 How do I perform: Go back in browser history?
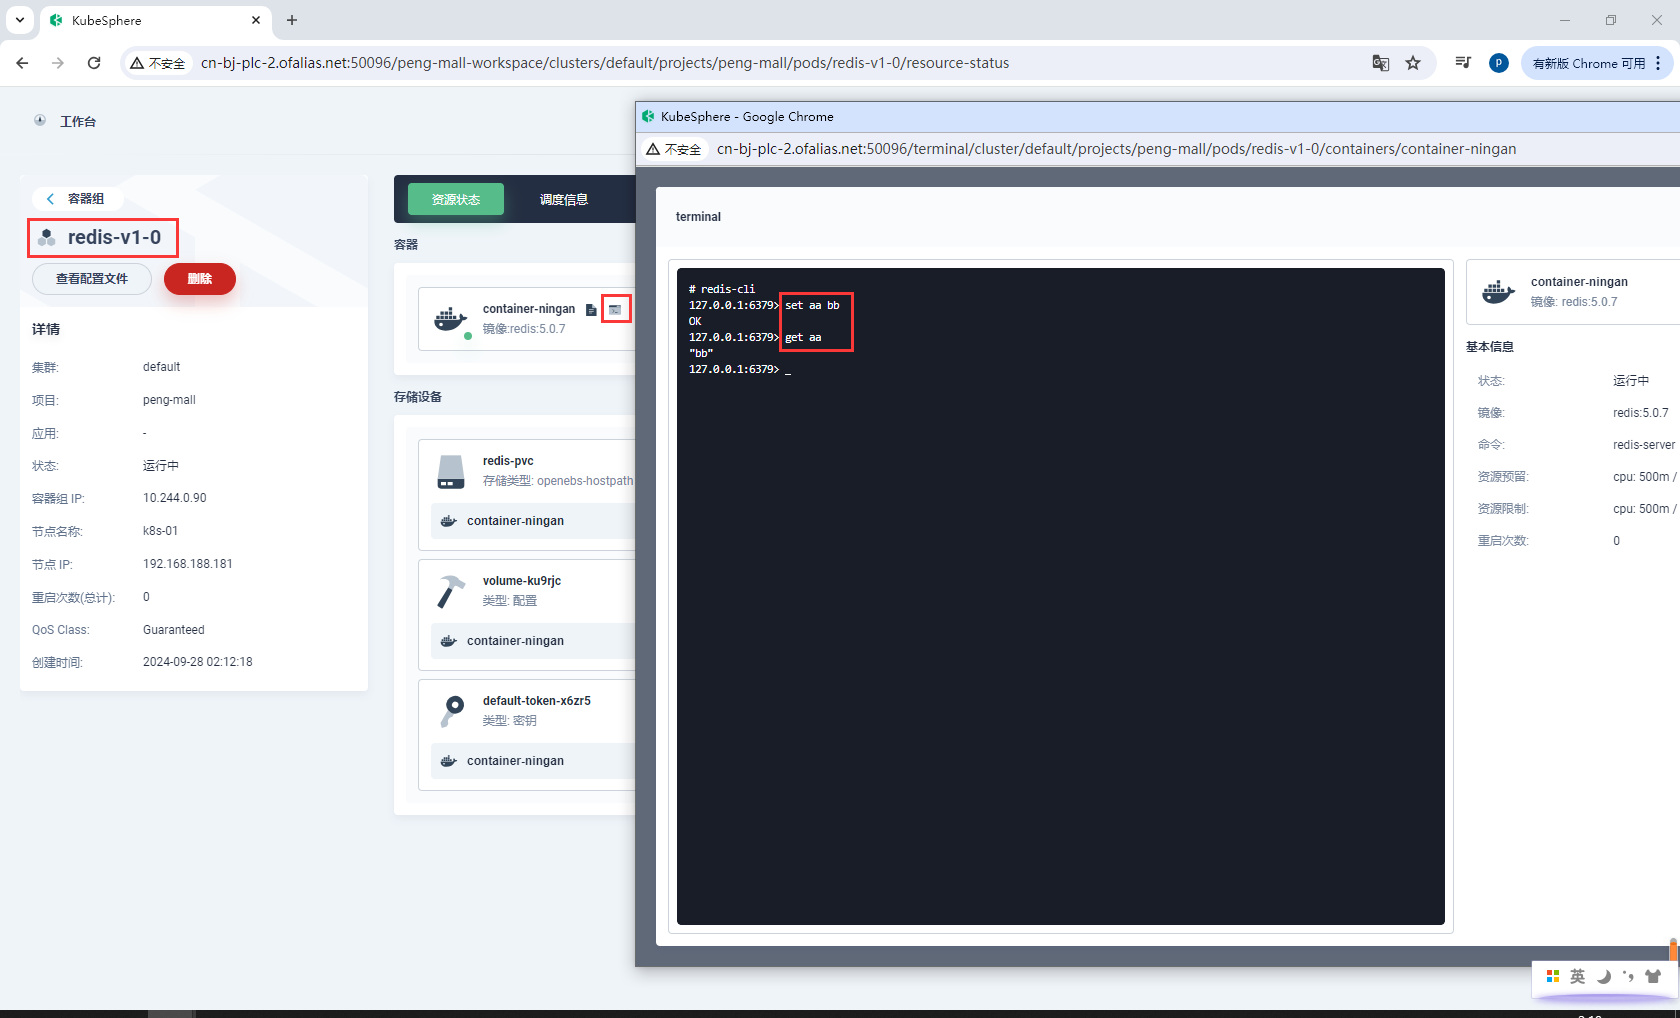[22, 63]
